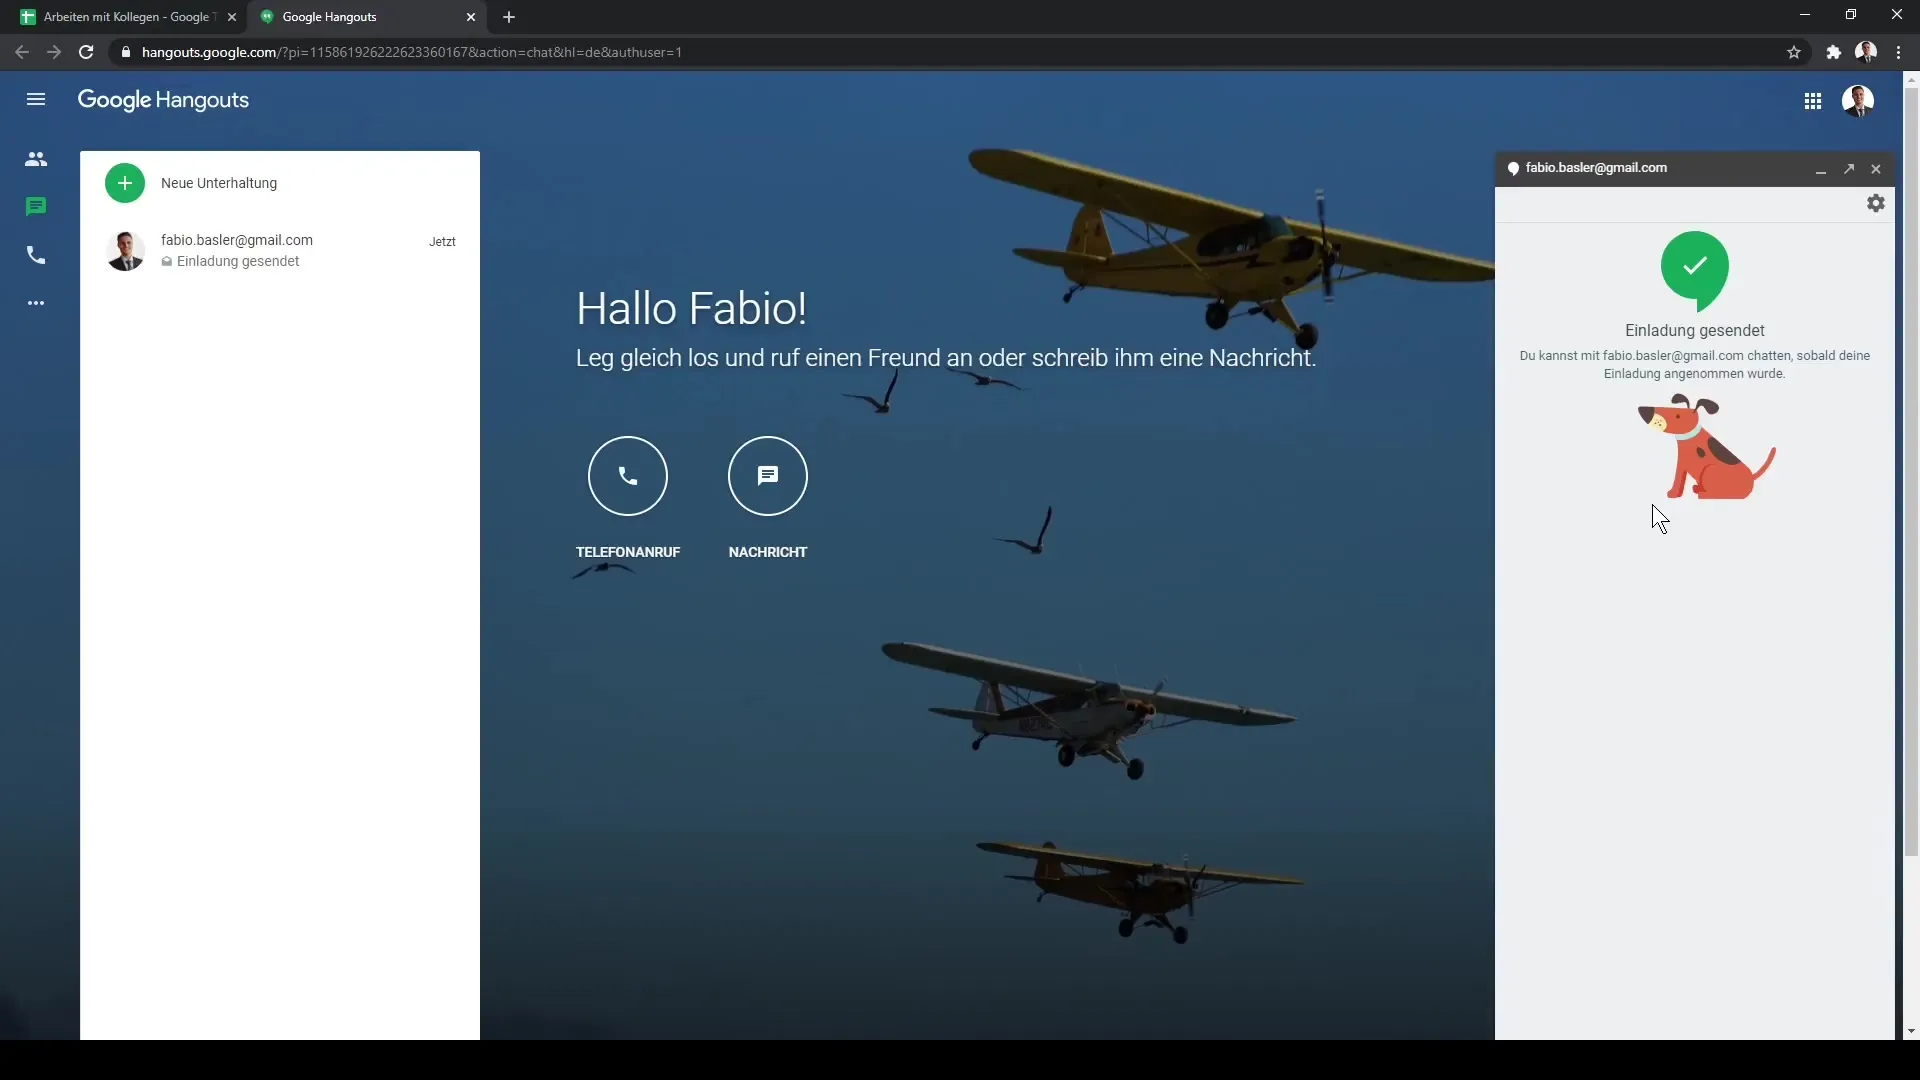The image size is (1920, 1080).
Task: Close the fabio.basler chat panel
Action: 1876,169
